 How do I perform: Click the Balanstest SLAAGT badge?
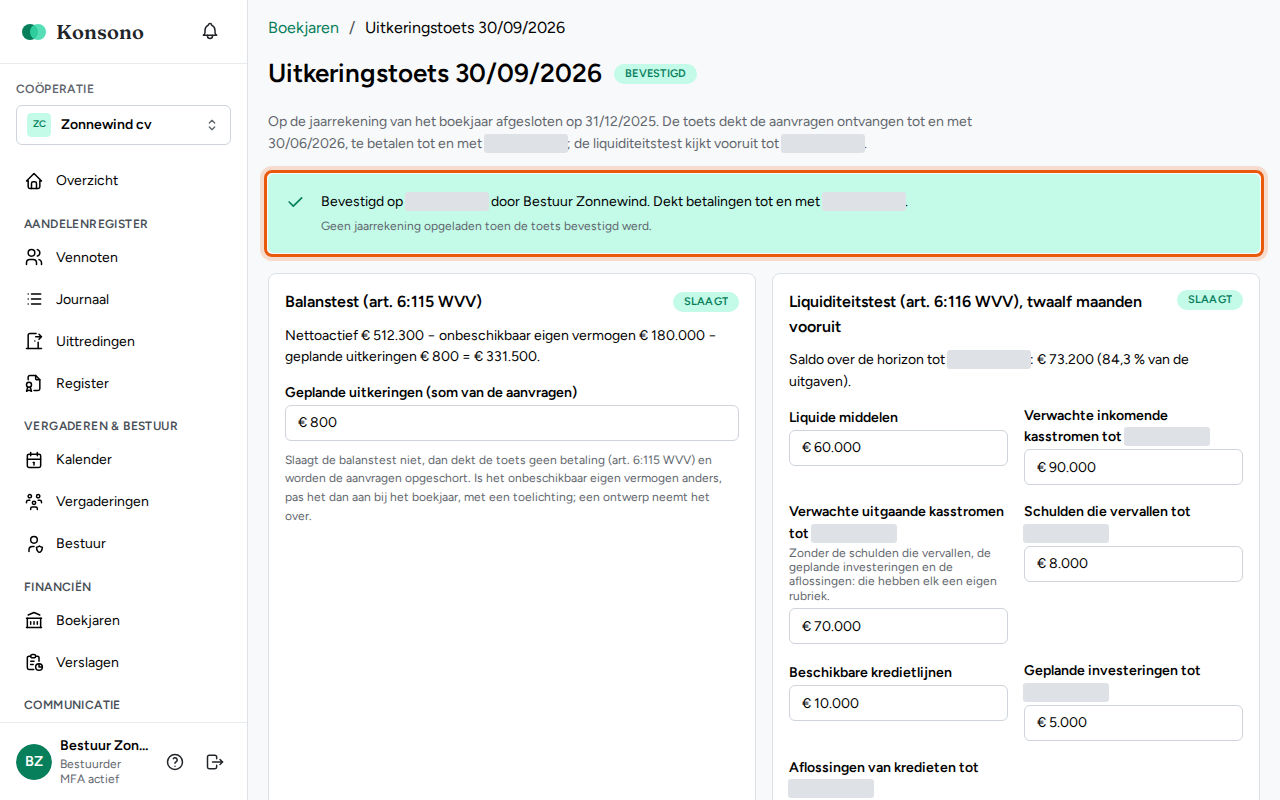(x=706, y=302)
